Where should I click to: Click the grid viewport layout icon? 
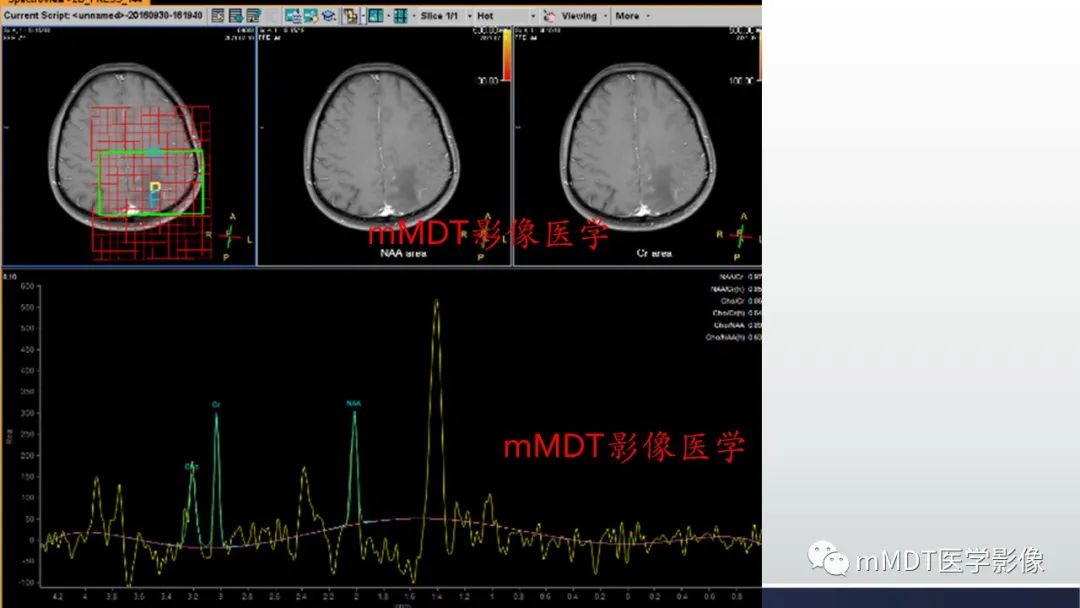[400, 16]
